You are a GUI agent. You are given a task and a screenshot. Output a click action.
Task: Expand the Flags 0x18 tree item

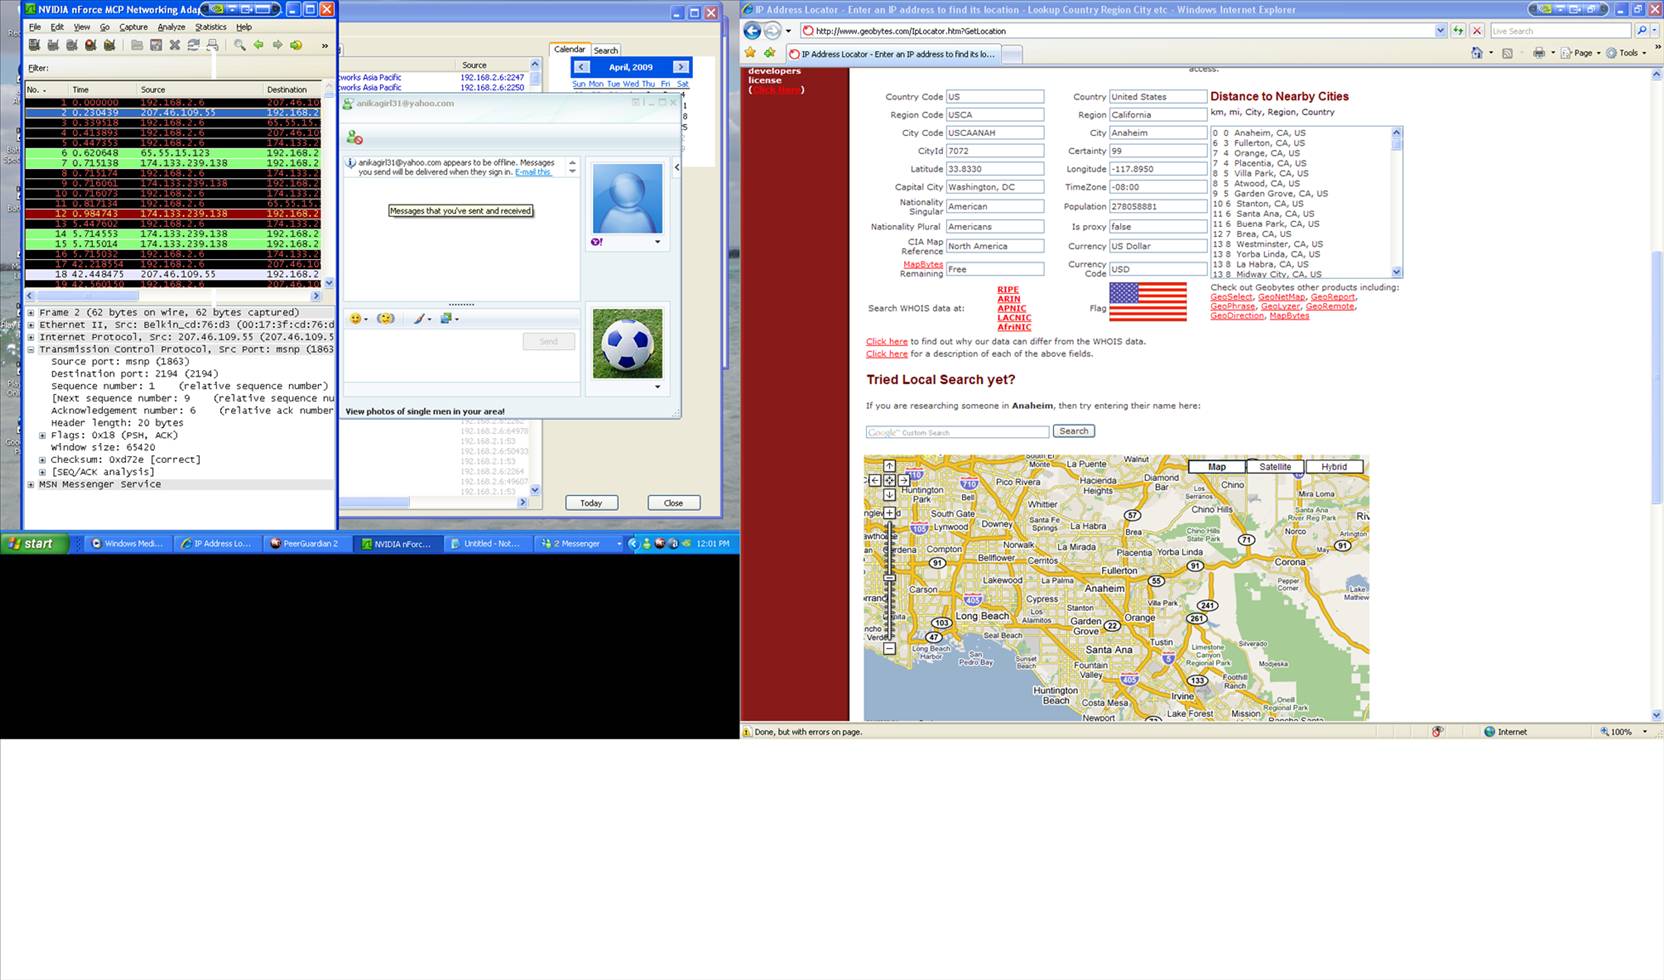coord(43,436)
